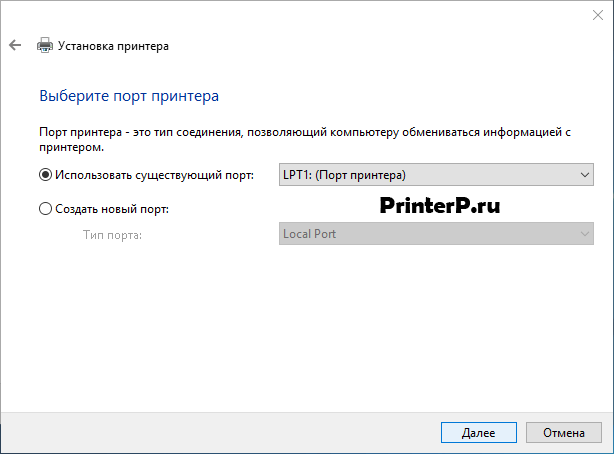Select 'Использовать существующий порт' radio button

45,175
